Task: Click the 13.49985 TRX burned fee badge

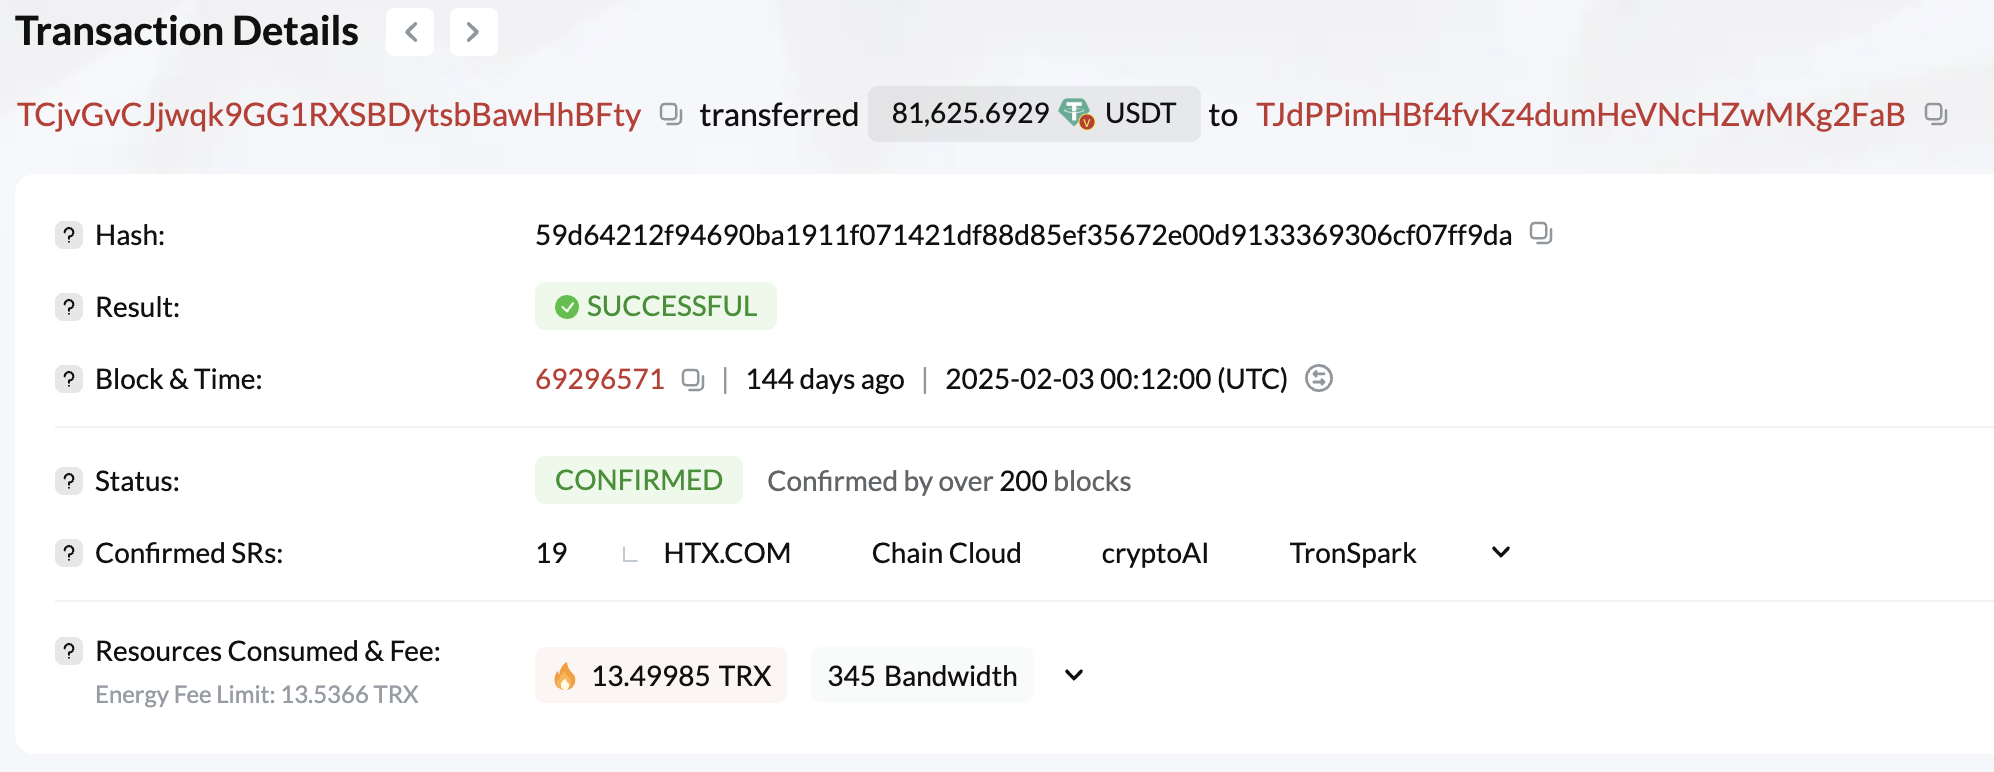Action: pos(661,676)
